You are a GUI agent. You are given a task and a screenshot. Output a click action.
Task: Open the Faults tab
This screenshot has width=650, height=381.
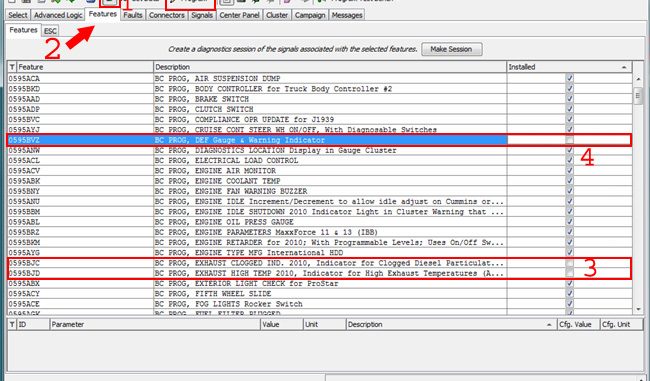pos(133,15)
